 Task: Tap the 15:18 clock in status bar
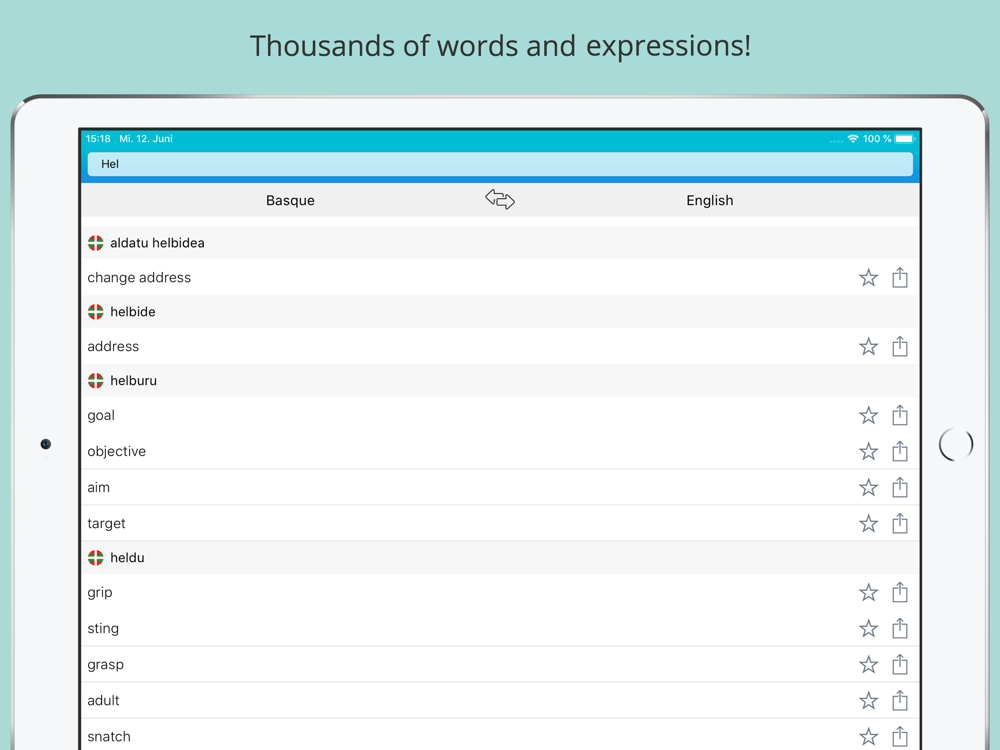(x=98, y=138)
